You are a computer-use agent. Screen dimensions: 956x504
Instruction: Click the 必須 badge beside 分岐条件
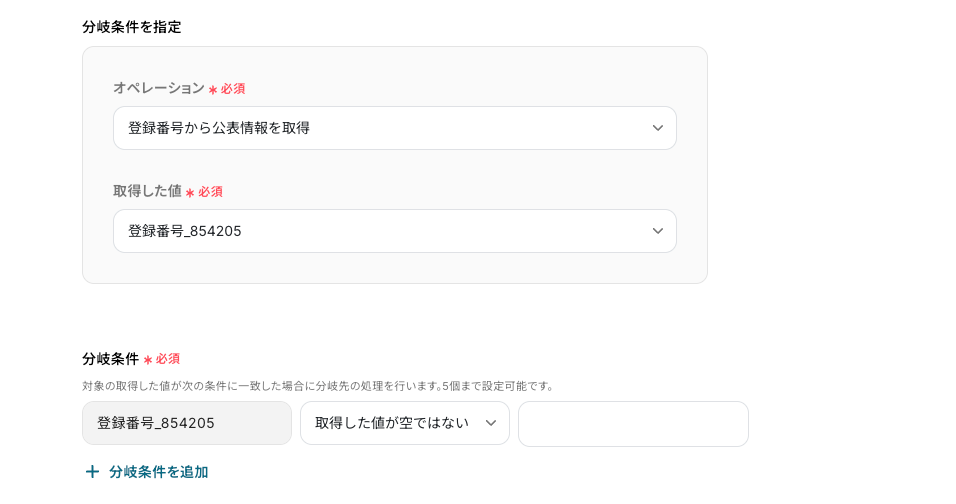pos(168,359)
